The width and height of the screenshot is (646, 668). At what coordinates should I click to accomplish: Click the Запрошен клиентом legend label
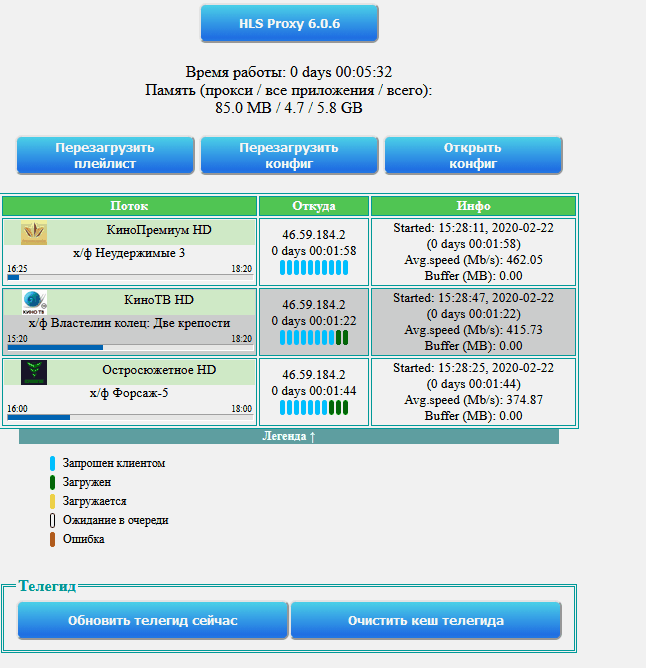pyautogui.click(x=114, y=463)
